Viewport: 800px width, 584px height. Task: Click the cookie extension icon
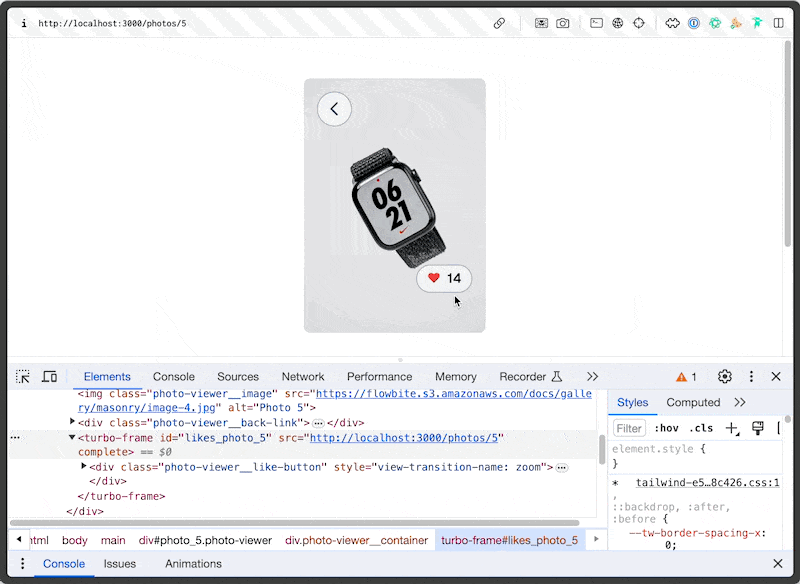[x=736, y=23]
